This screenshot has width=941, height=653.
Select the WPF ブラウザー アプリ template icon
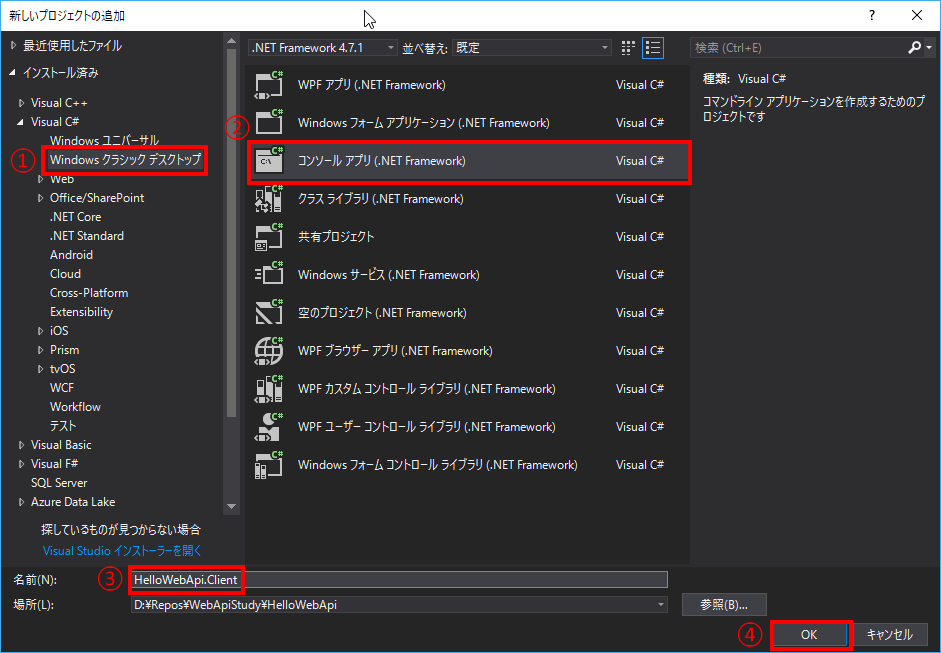tap(268, 351)
